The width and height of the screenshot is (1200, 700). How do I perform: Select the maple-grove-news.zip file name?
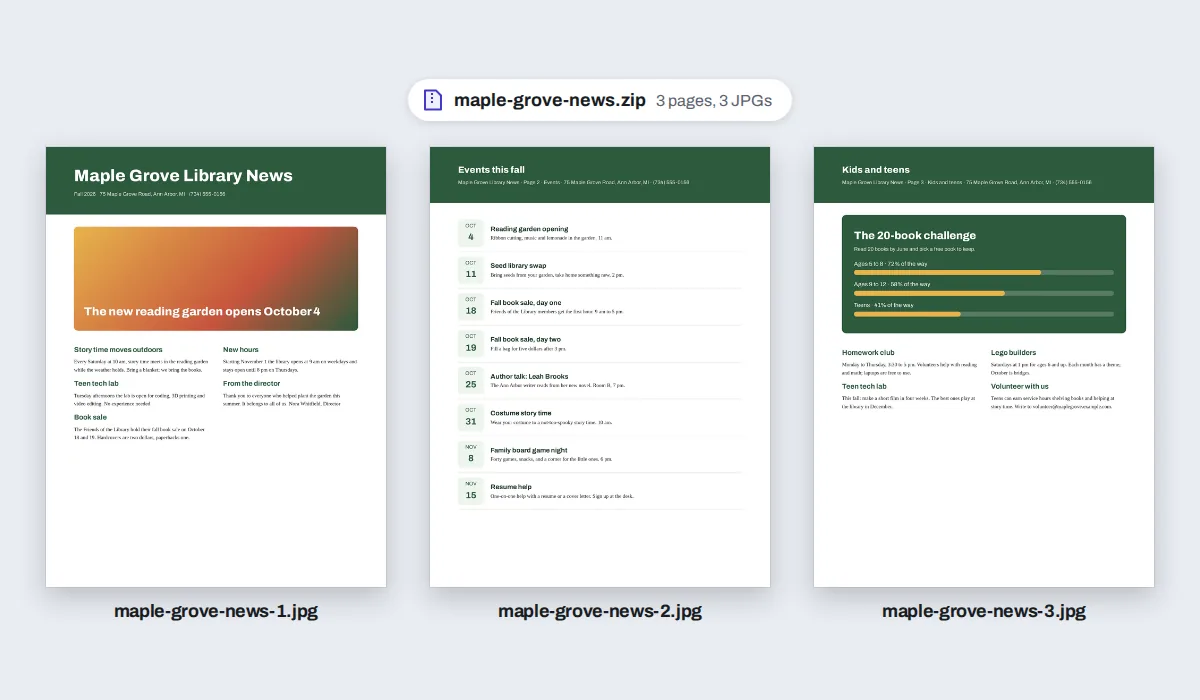(x=550, y=100)
